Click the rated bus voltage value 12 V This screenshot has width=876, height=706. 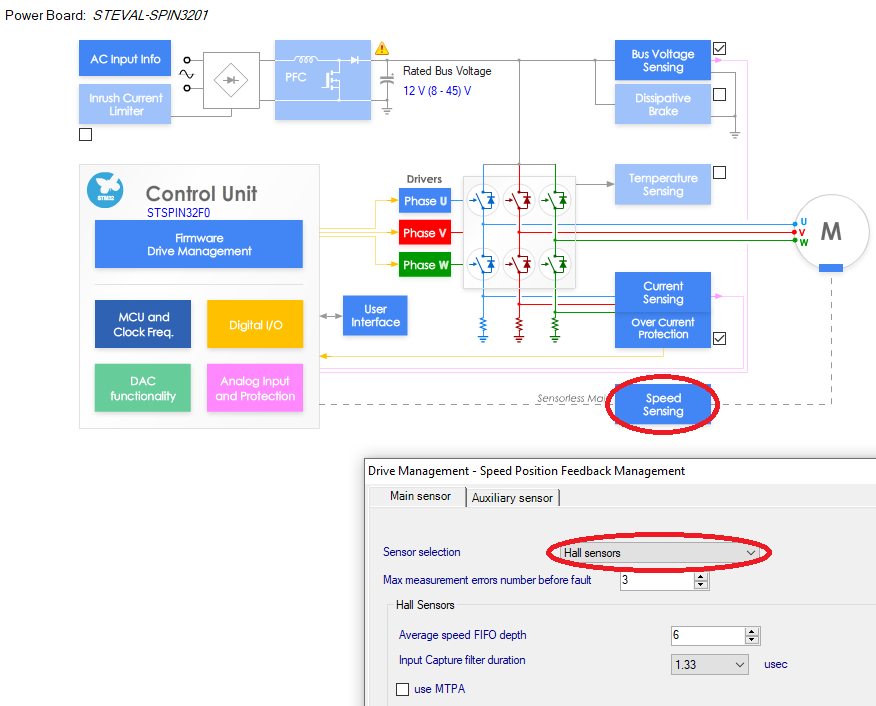pos(437,90)
